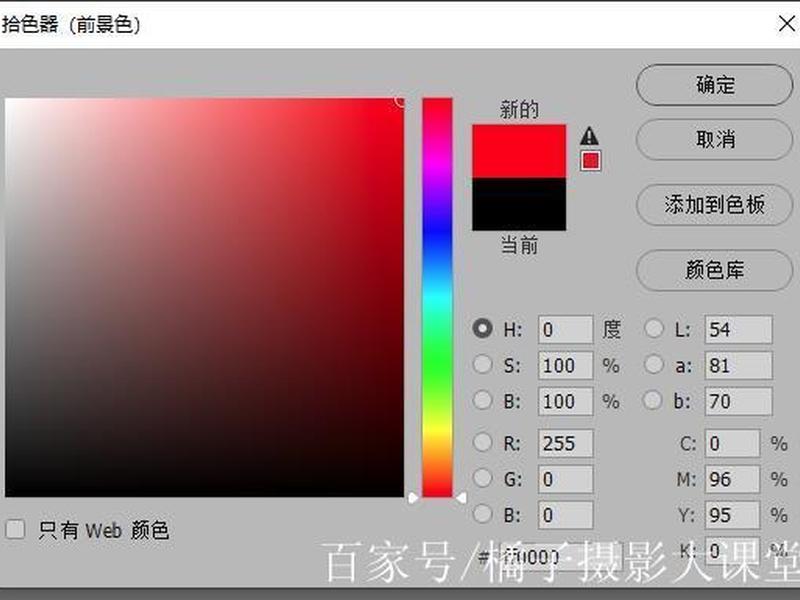This screenshot has width=800, height=600.
Task: Open color libraries via 颜色库 button
Action: click(714, 270)
